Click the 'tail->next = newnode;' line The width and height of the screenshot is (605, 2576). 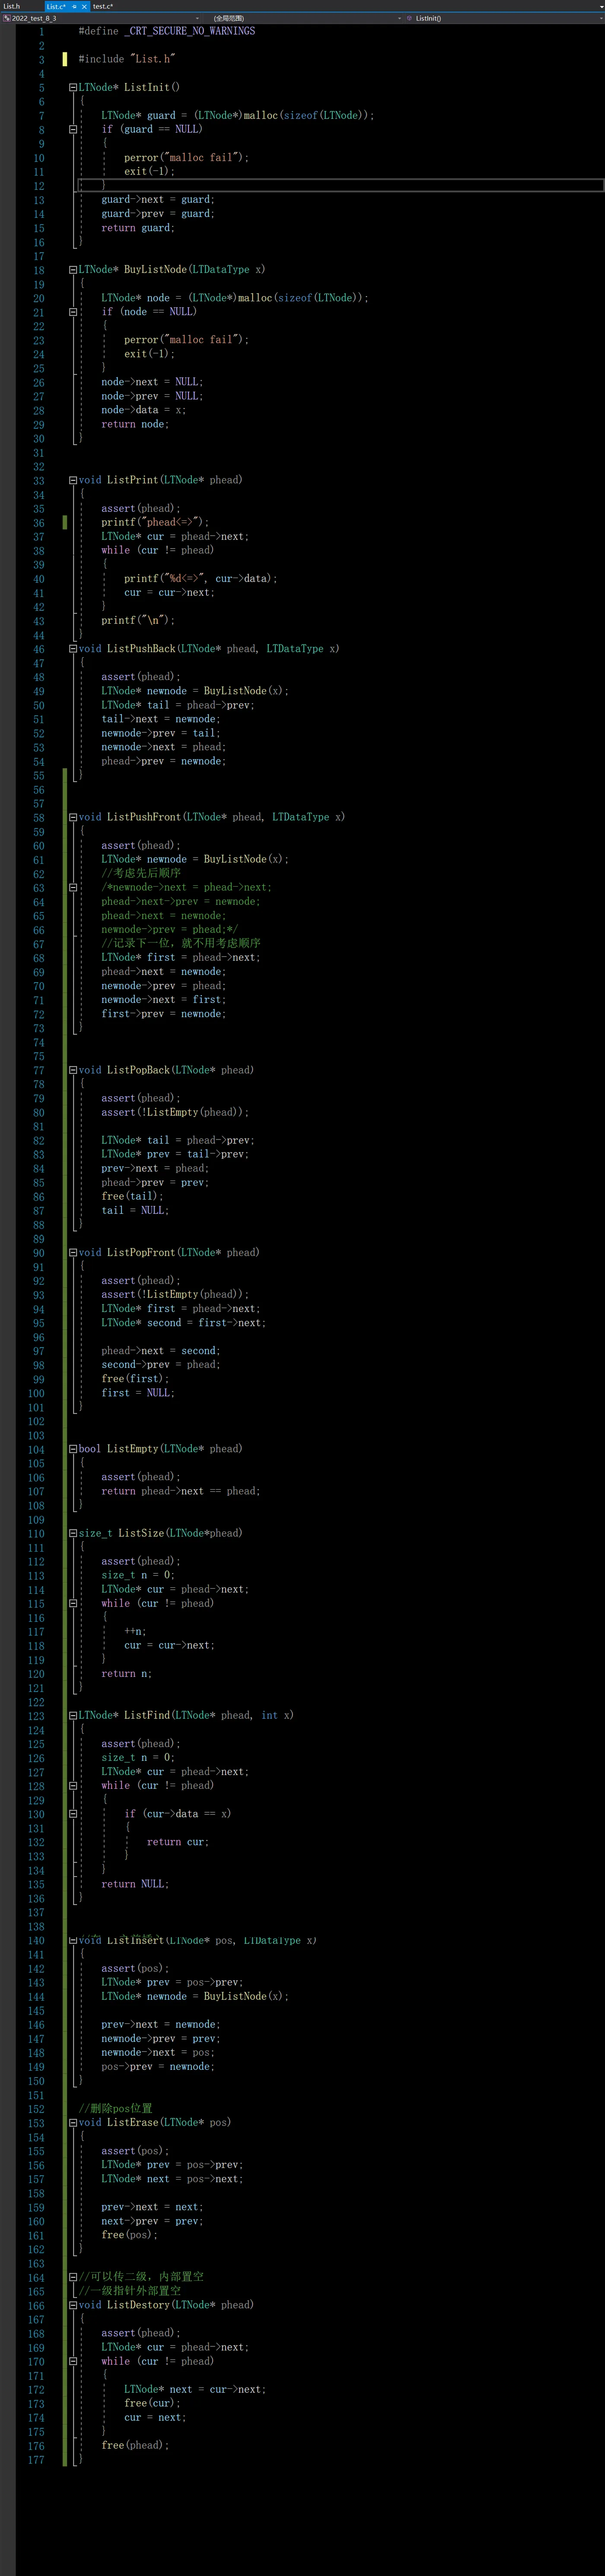click(161, 719)
